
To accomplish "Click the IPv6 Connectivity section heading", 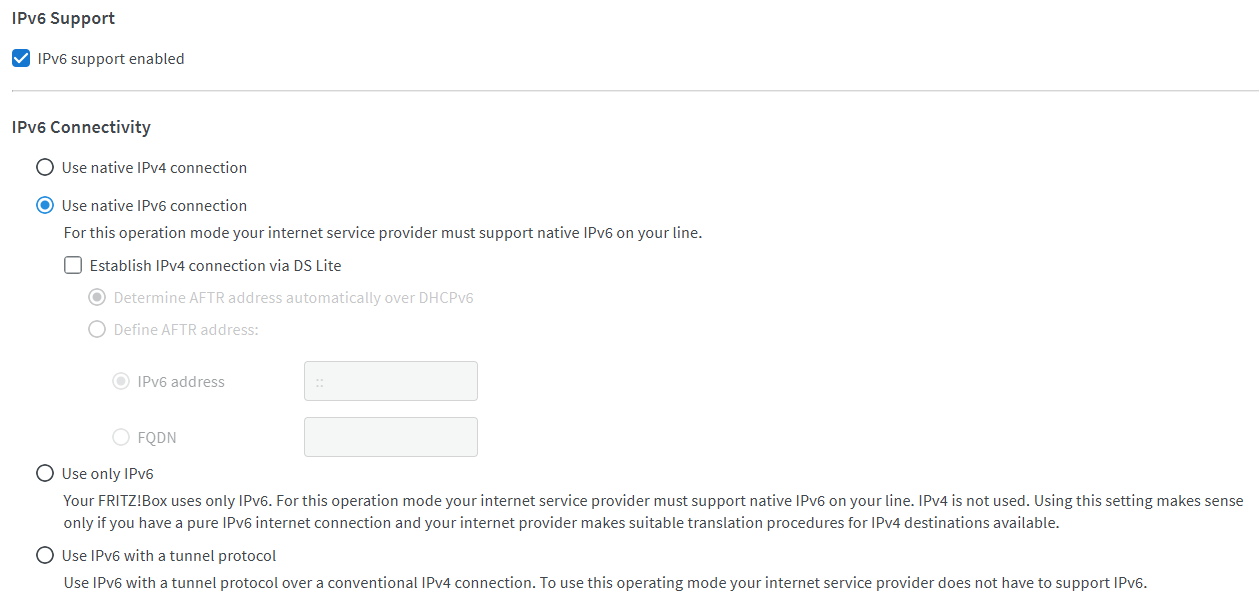I will (81, 127).
